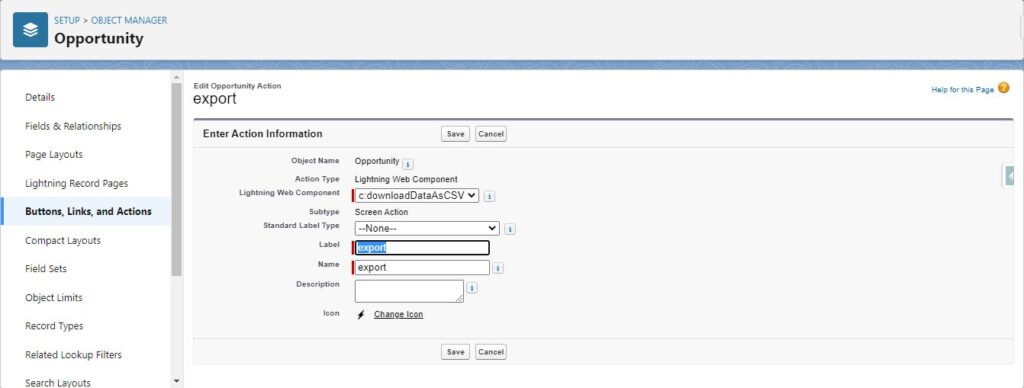Go to Page Layouts
1024x388 pixels.
[54, 155]
